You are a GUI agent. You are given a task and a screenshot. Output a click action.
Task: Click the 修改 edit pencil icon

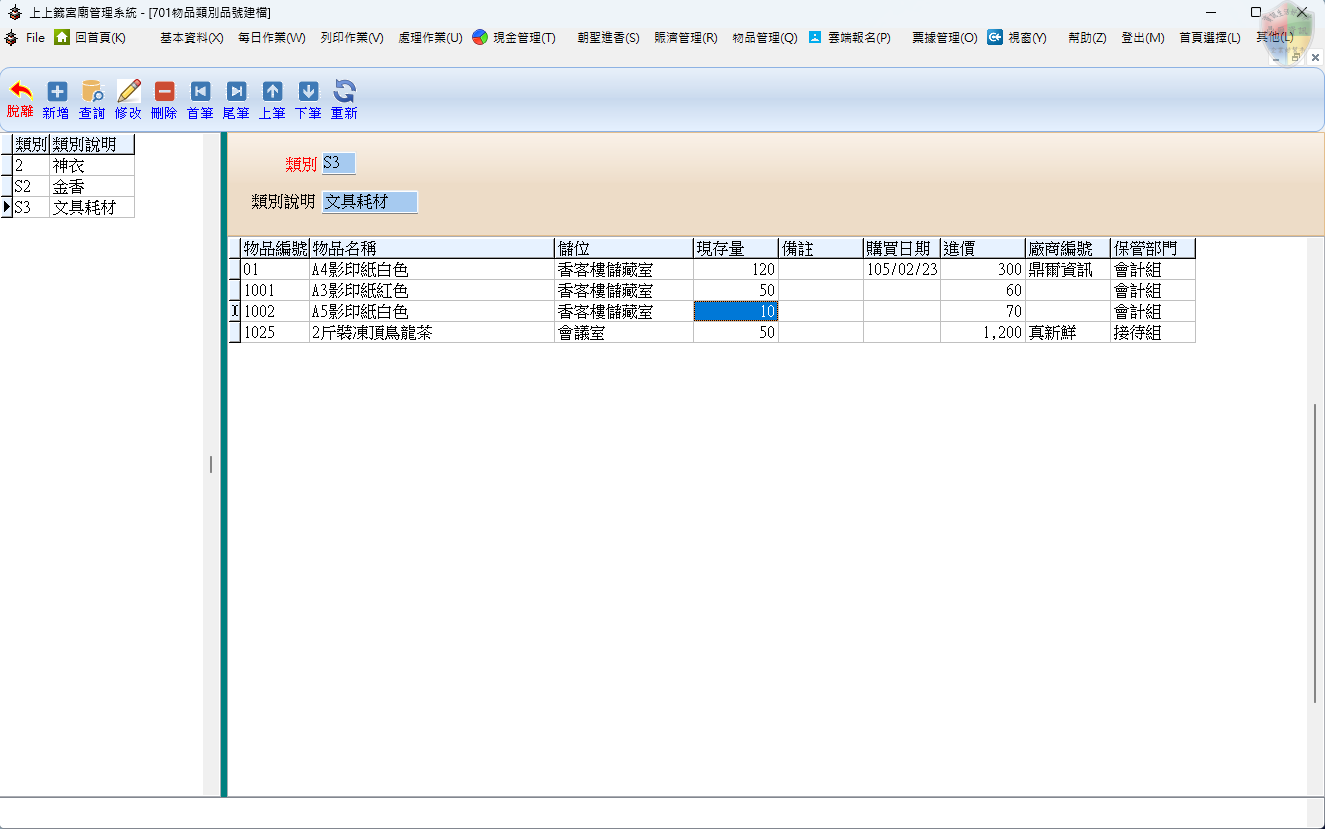pyautogui.click(x=128, y=99)
